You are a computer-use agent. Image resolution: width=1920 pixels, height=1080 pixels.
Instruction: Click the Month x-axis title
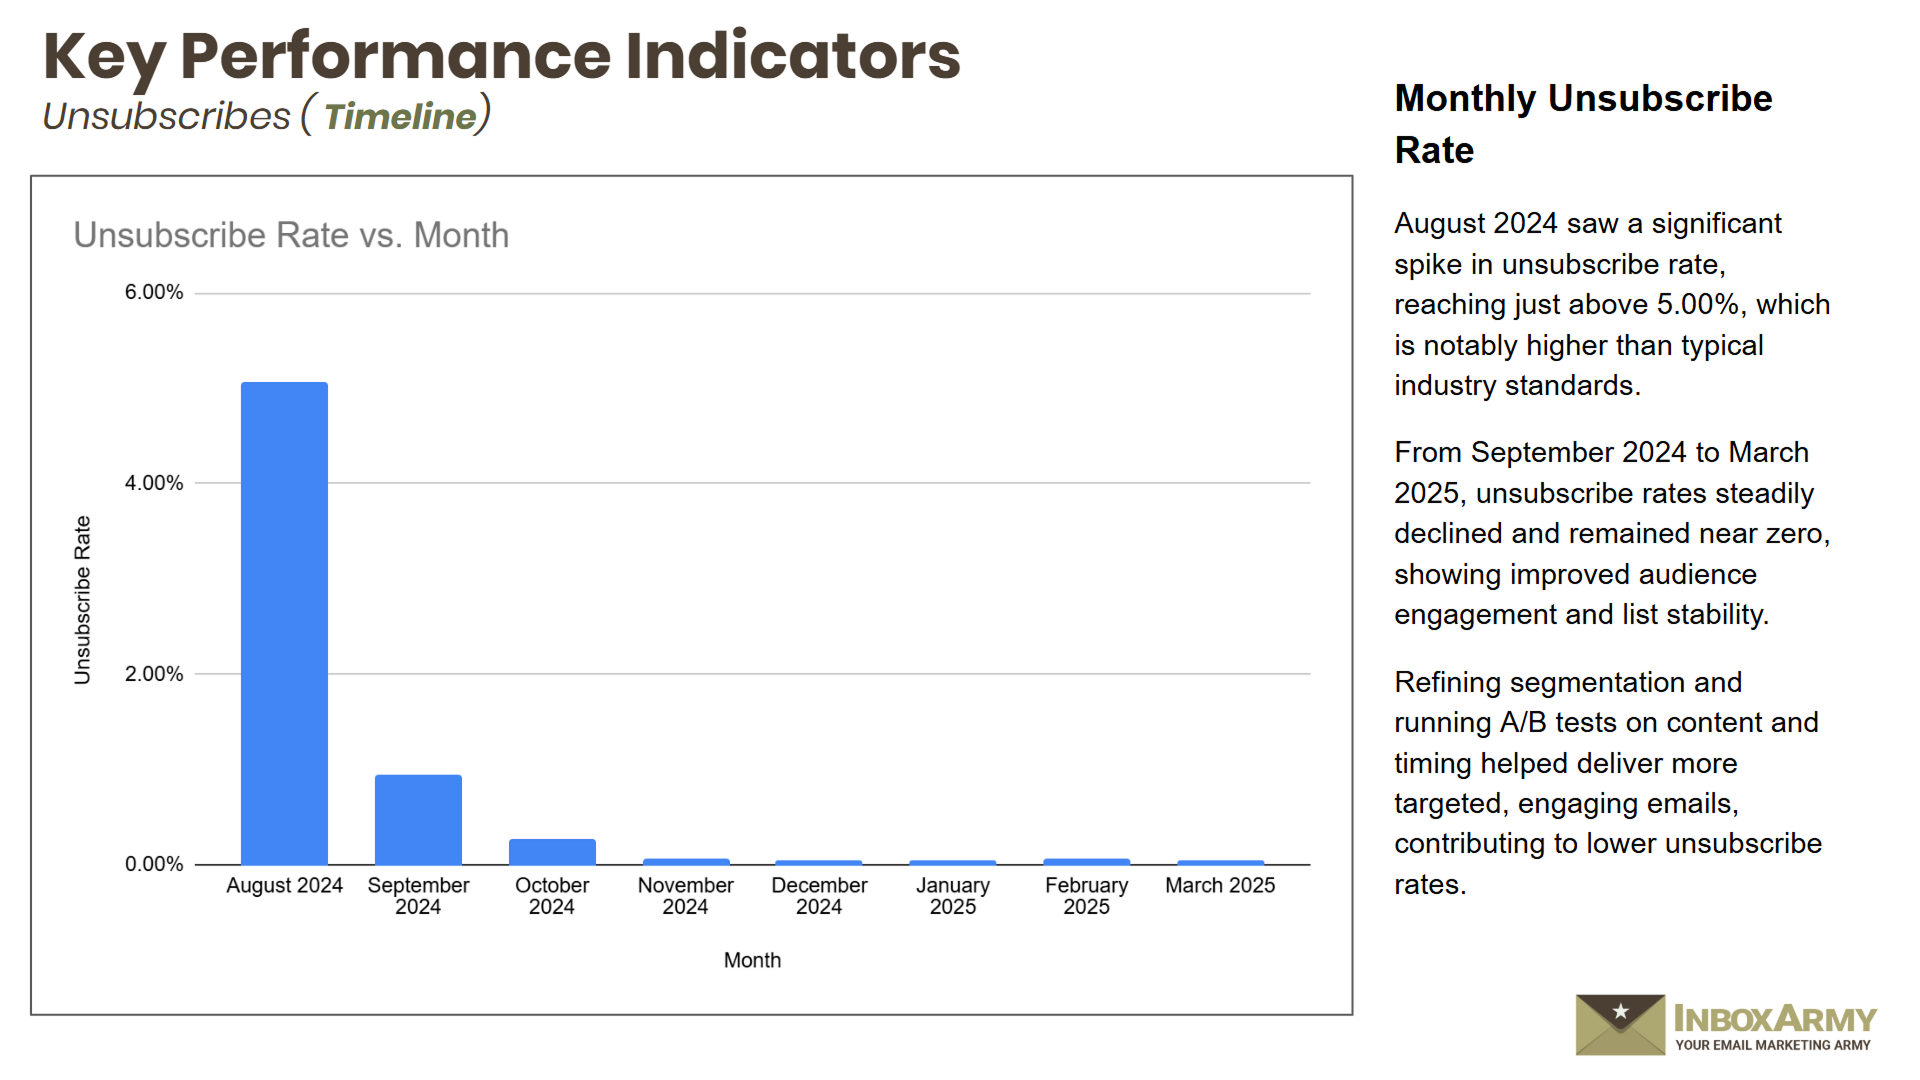click(752, 960)
